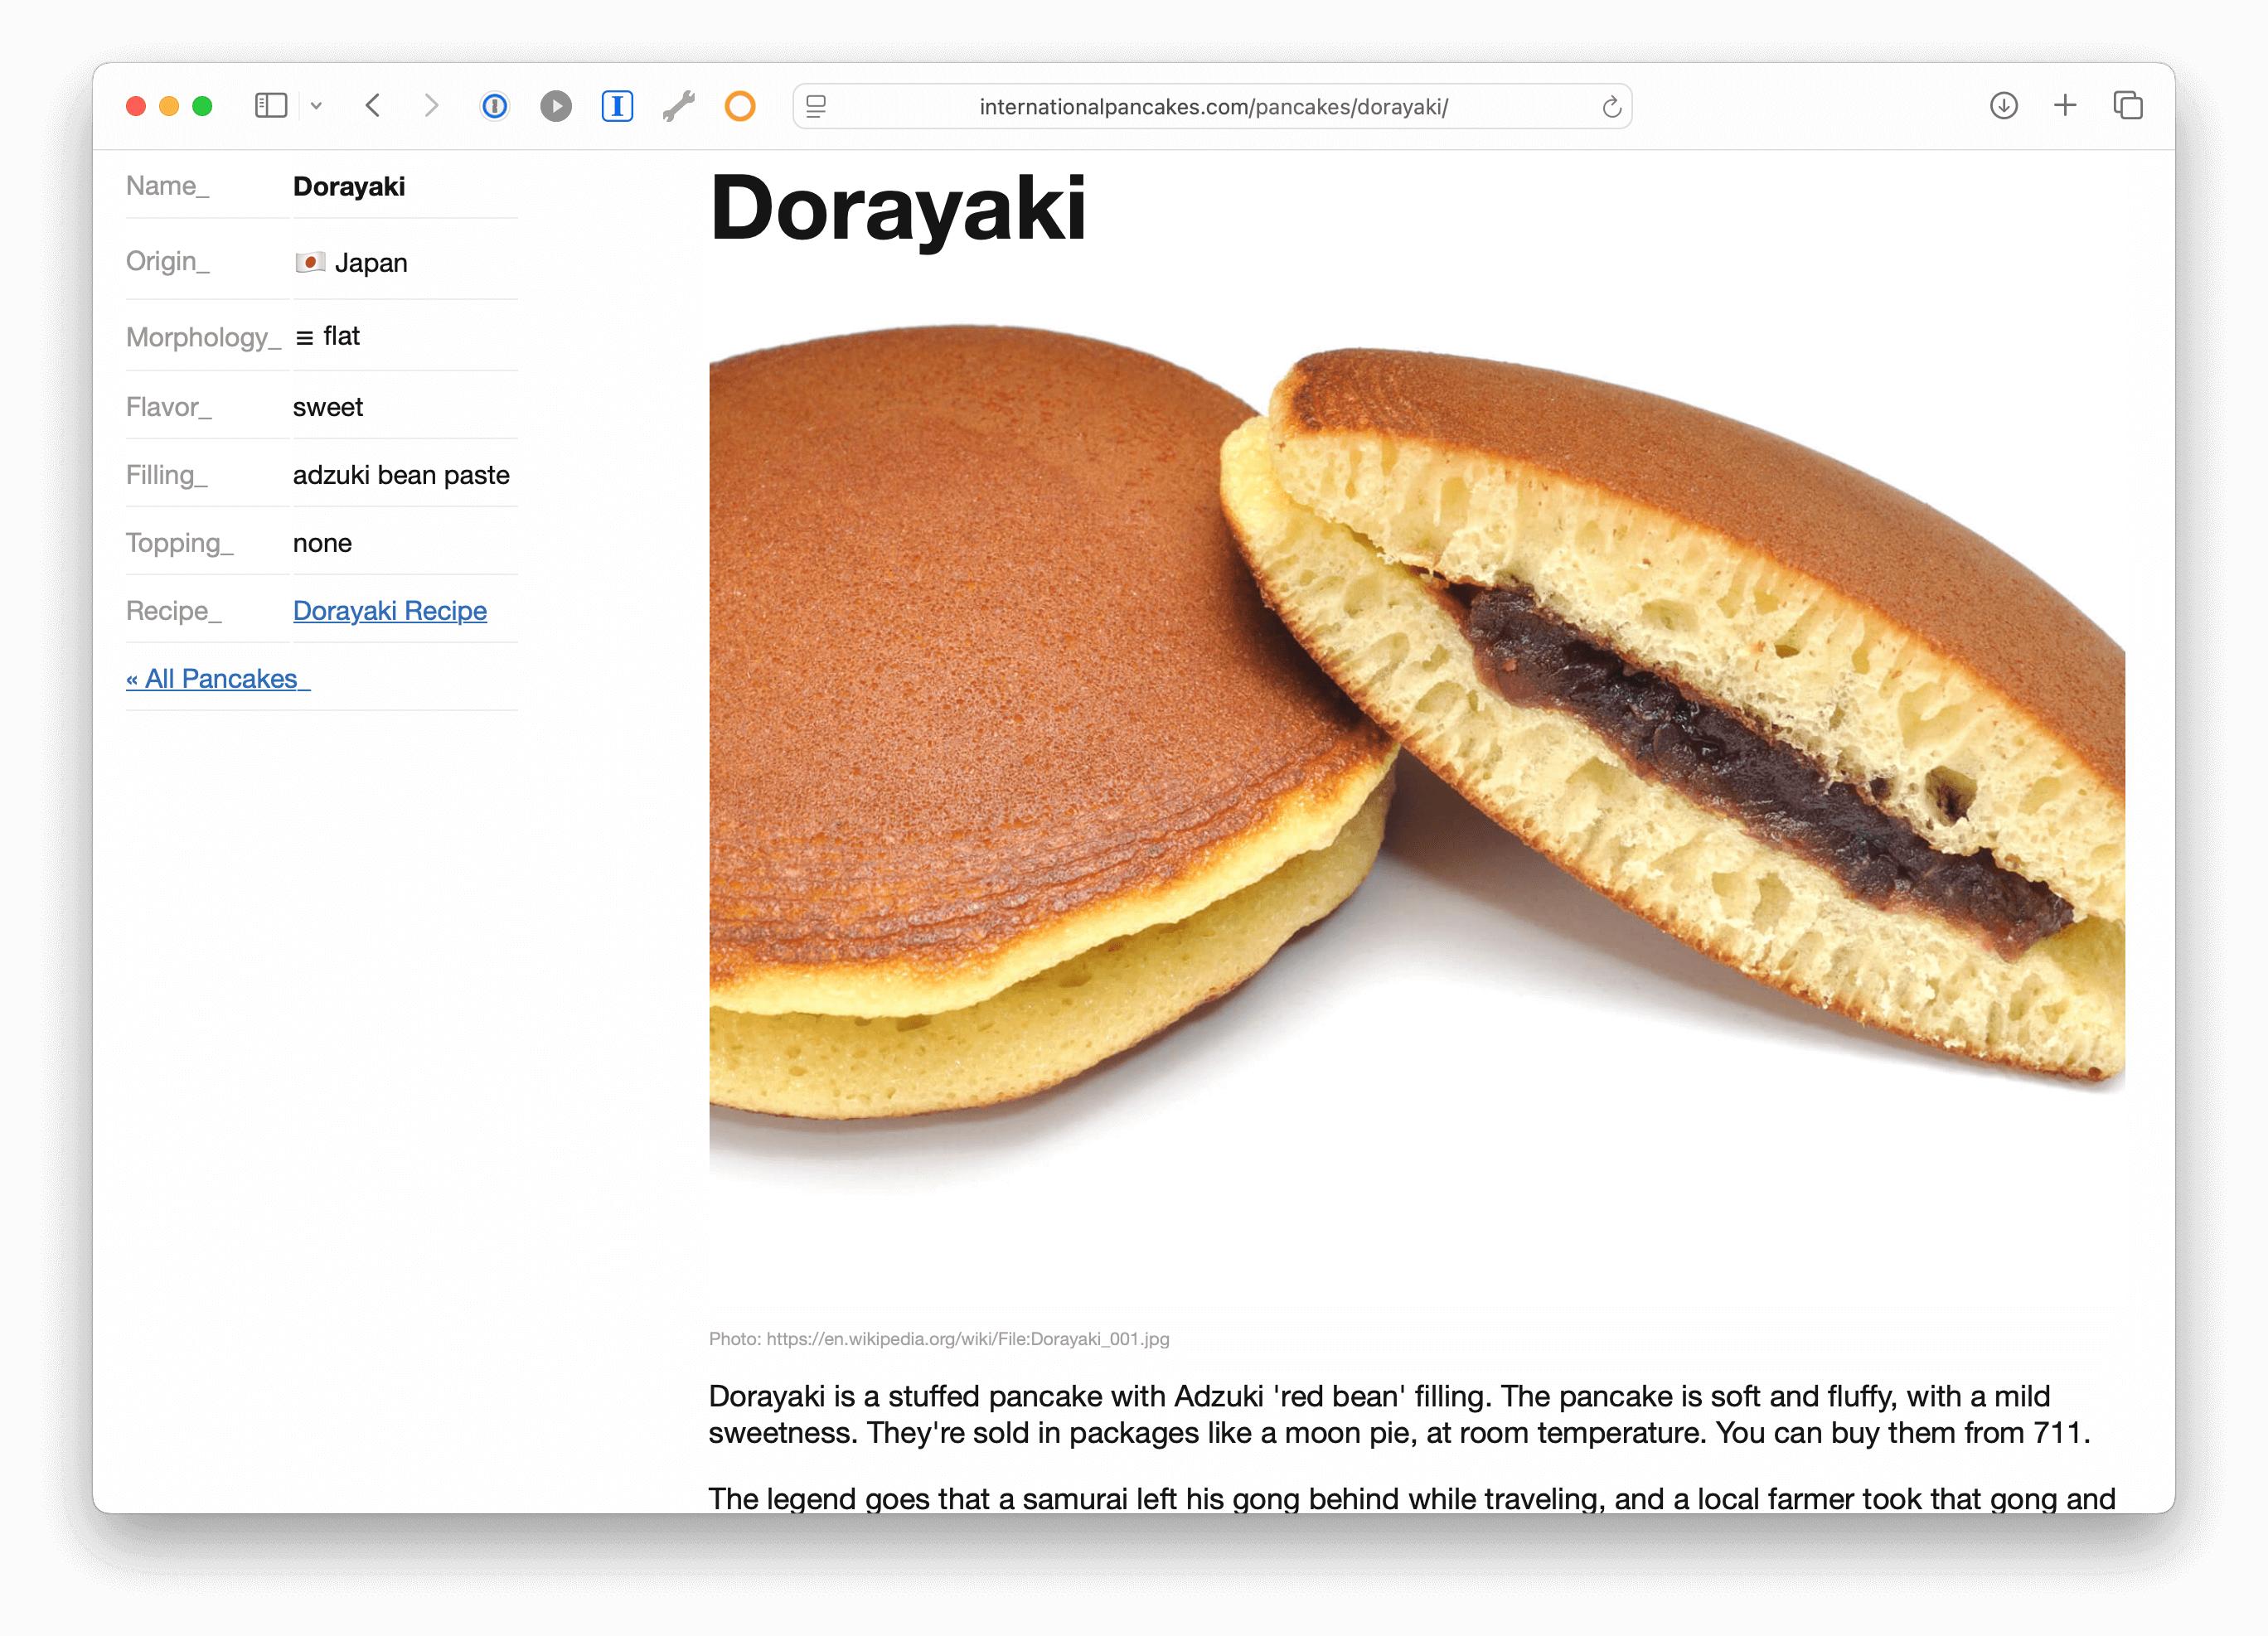Screen dimensions: 2268x1636
Task: Expand the sidebar options chevron
Action: [317, 105]
